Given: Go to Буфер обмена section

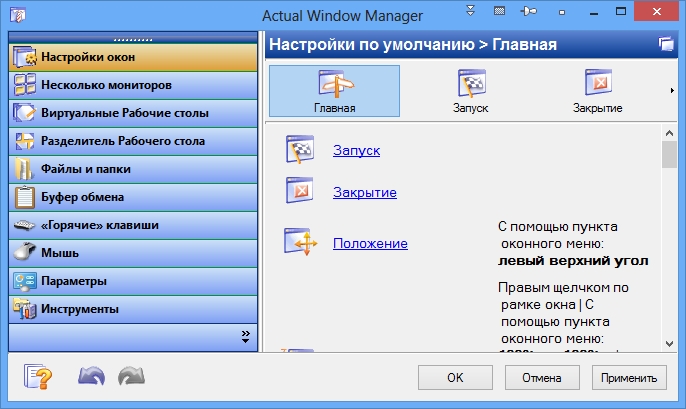Looking at the screenshot, I should [133, 197].
